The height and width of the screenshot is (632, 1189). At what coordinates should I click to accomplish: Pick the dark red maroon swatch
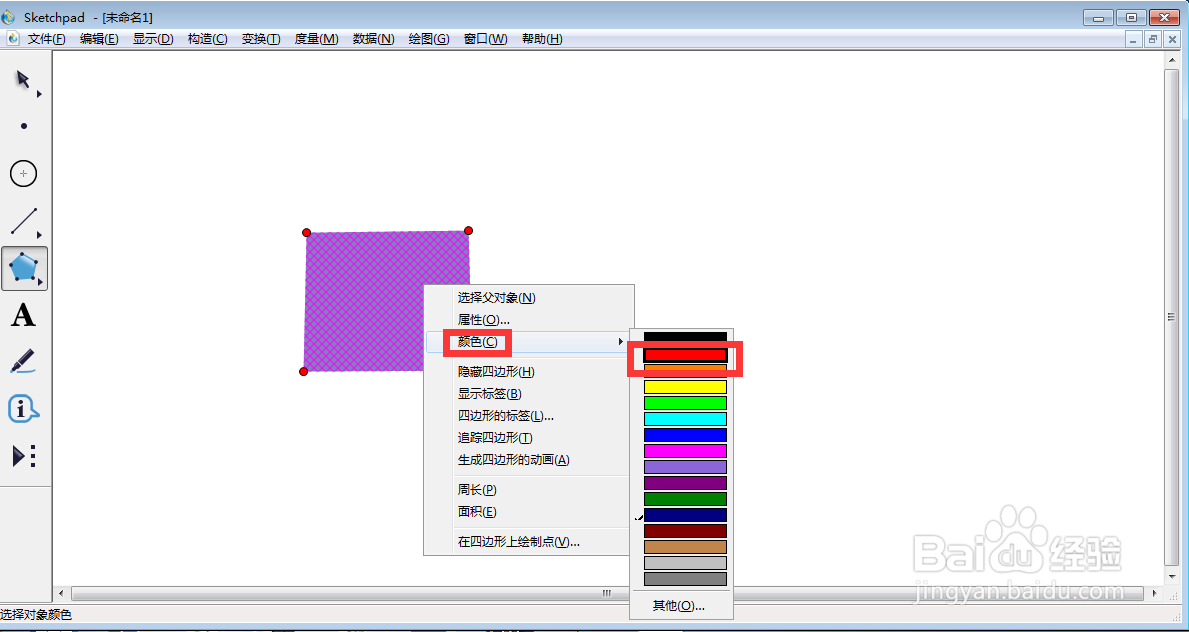[x=685, y=530]
